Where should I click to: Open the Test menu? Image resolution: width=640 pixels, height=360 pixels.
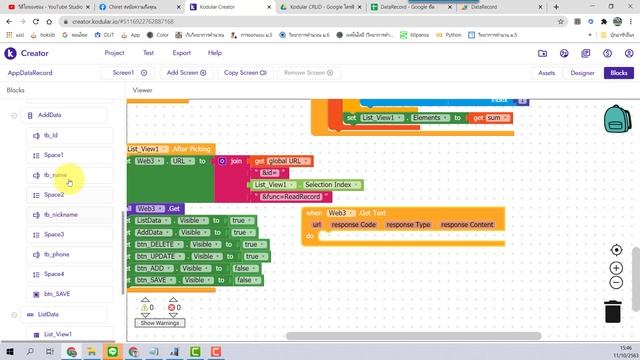149,53
